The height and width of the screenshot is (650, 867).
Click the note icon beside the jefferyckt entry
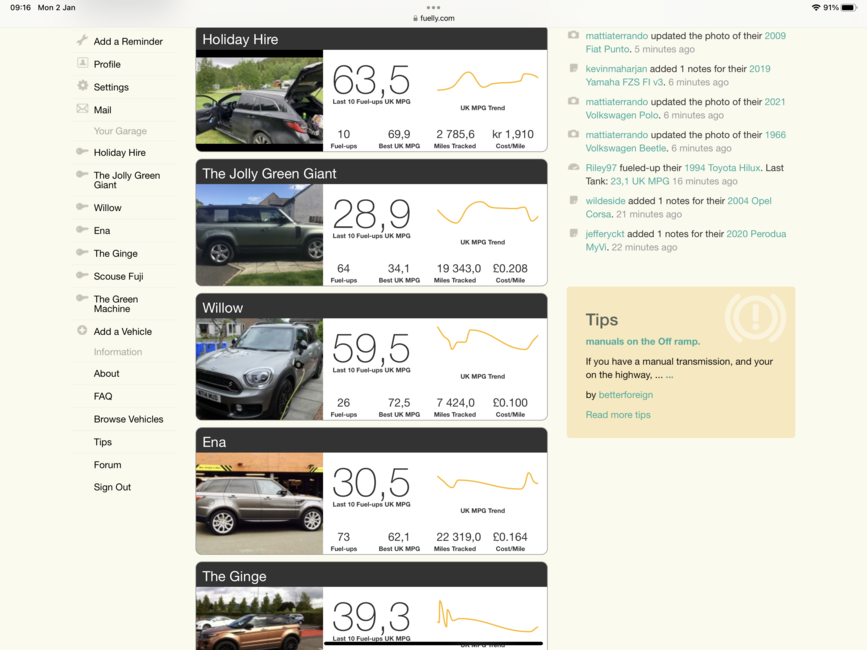(574, 233)
